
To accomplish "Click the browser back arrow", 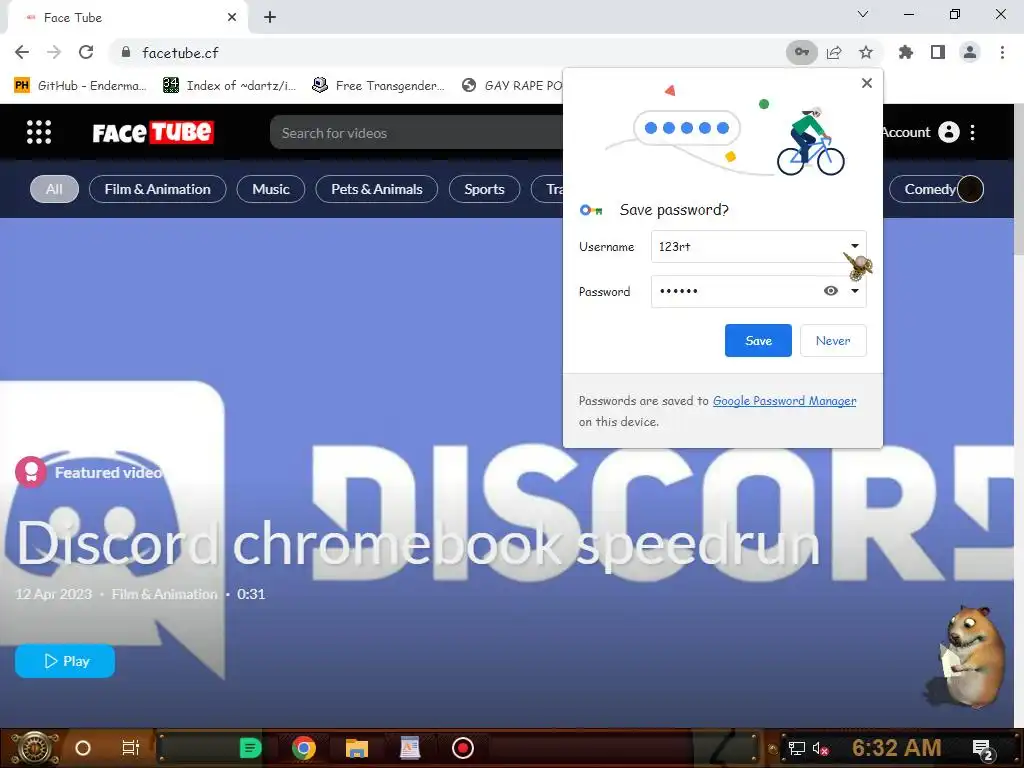I will 22,52.
